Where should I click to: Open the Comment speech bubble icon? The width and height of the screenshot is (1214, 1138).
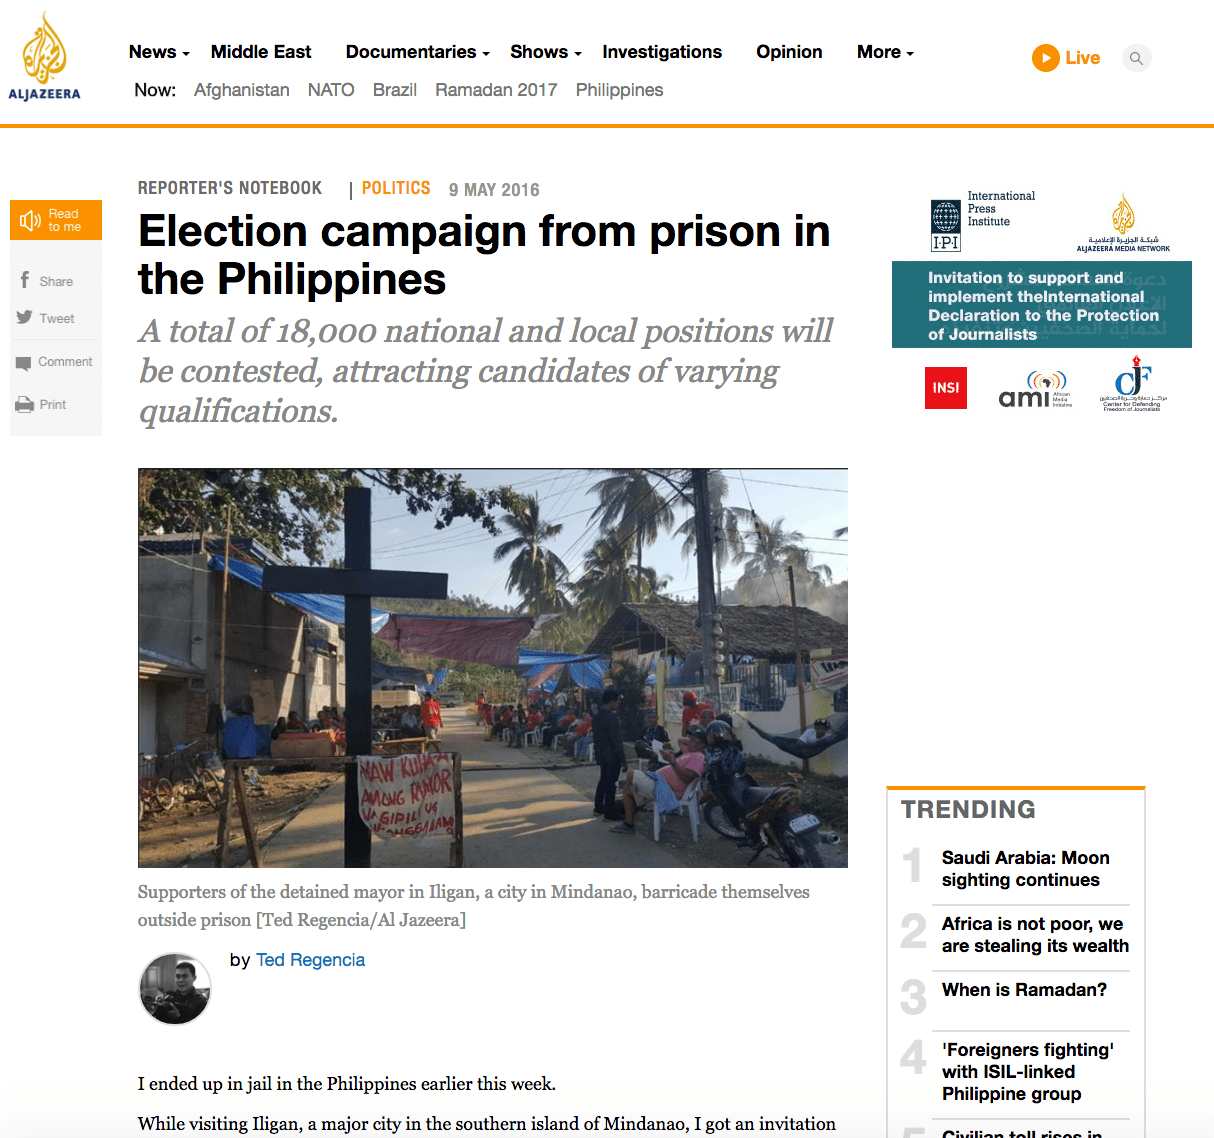coord(24,363)
